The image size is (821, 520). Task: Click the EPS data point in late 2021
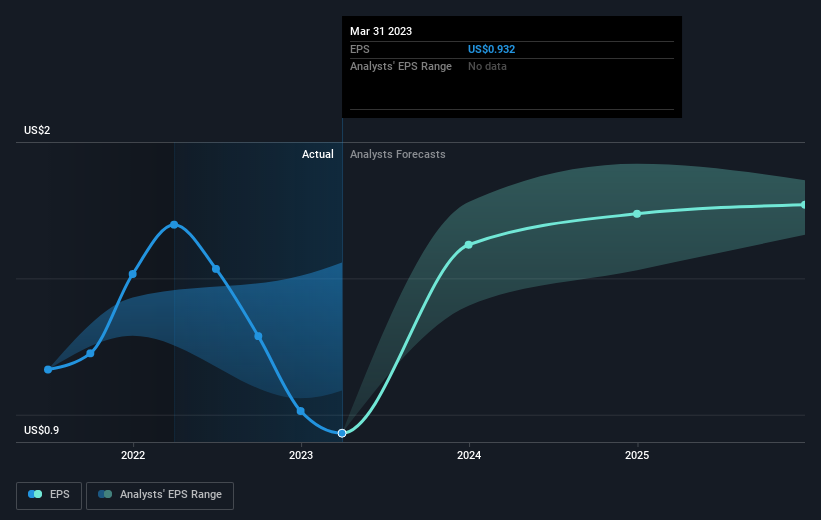[90, 353]
